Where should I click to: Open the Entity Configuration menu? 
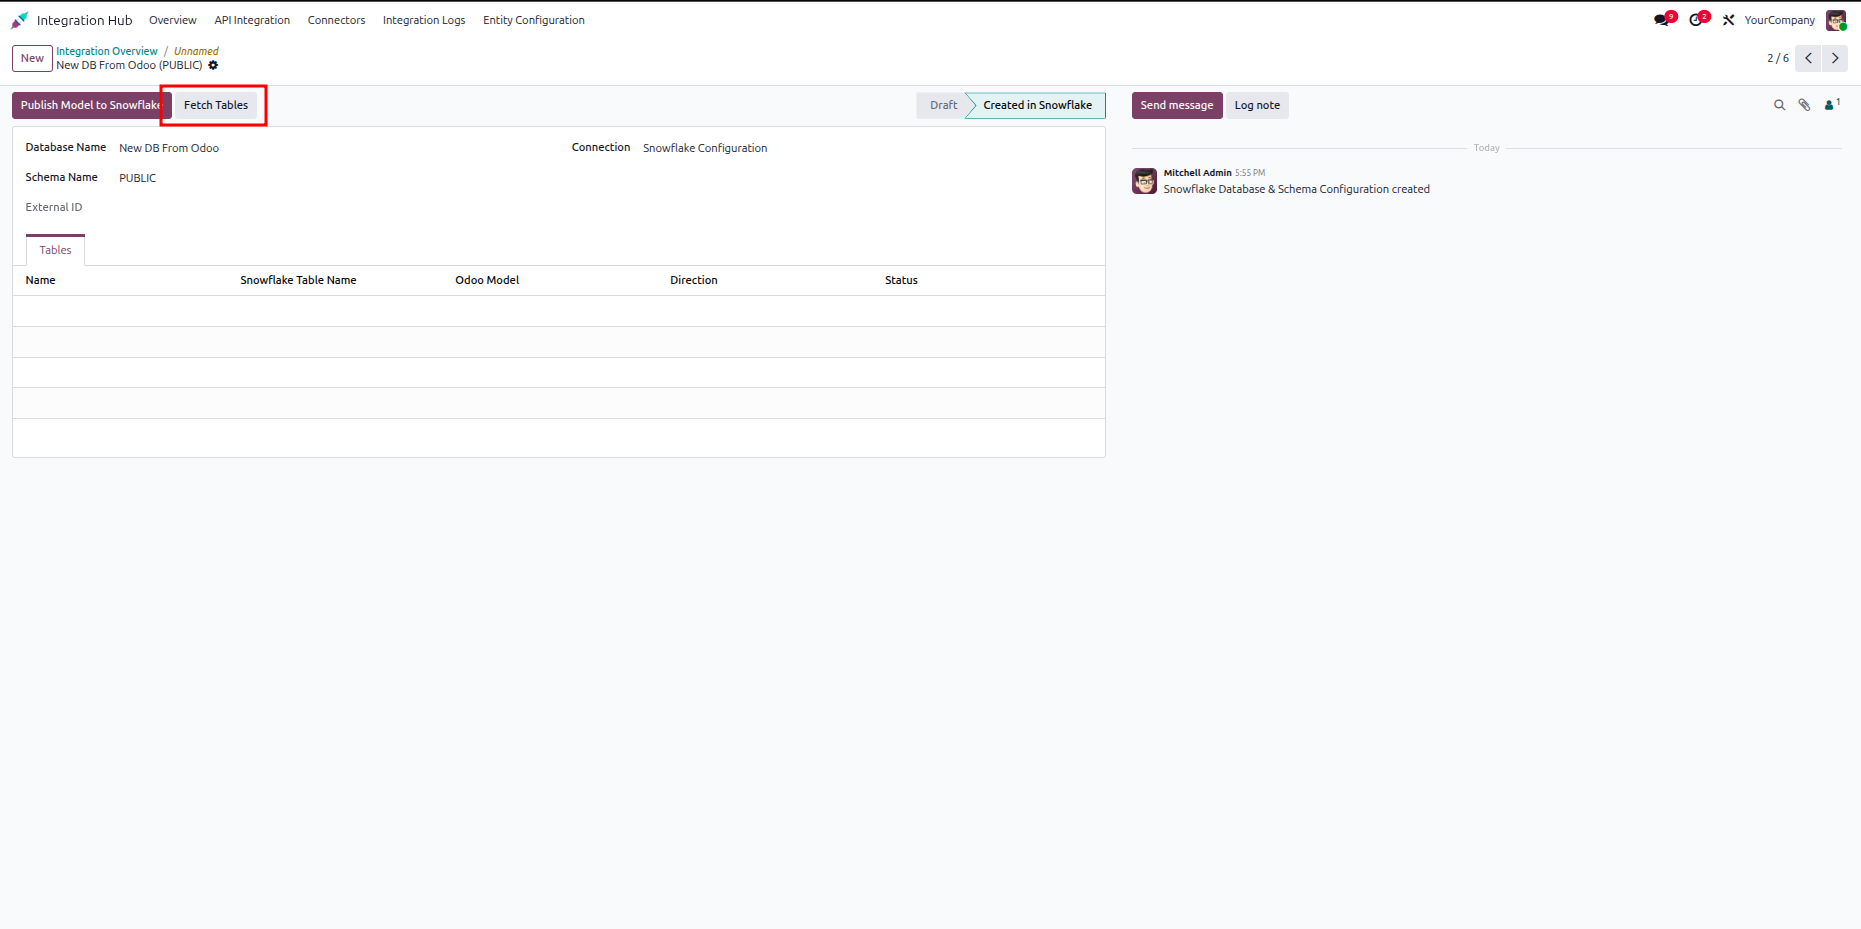pos(534,20)
